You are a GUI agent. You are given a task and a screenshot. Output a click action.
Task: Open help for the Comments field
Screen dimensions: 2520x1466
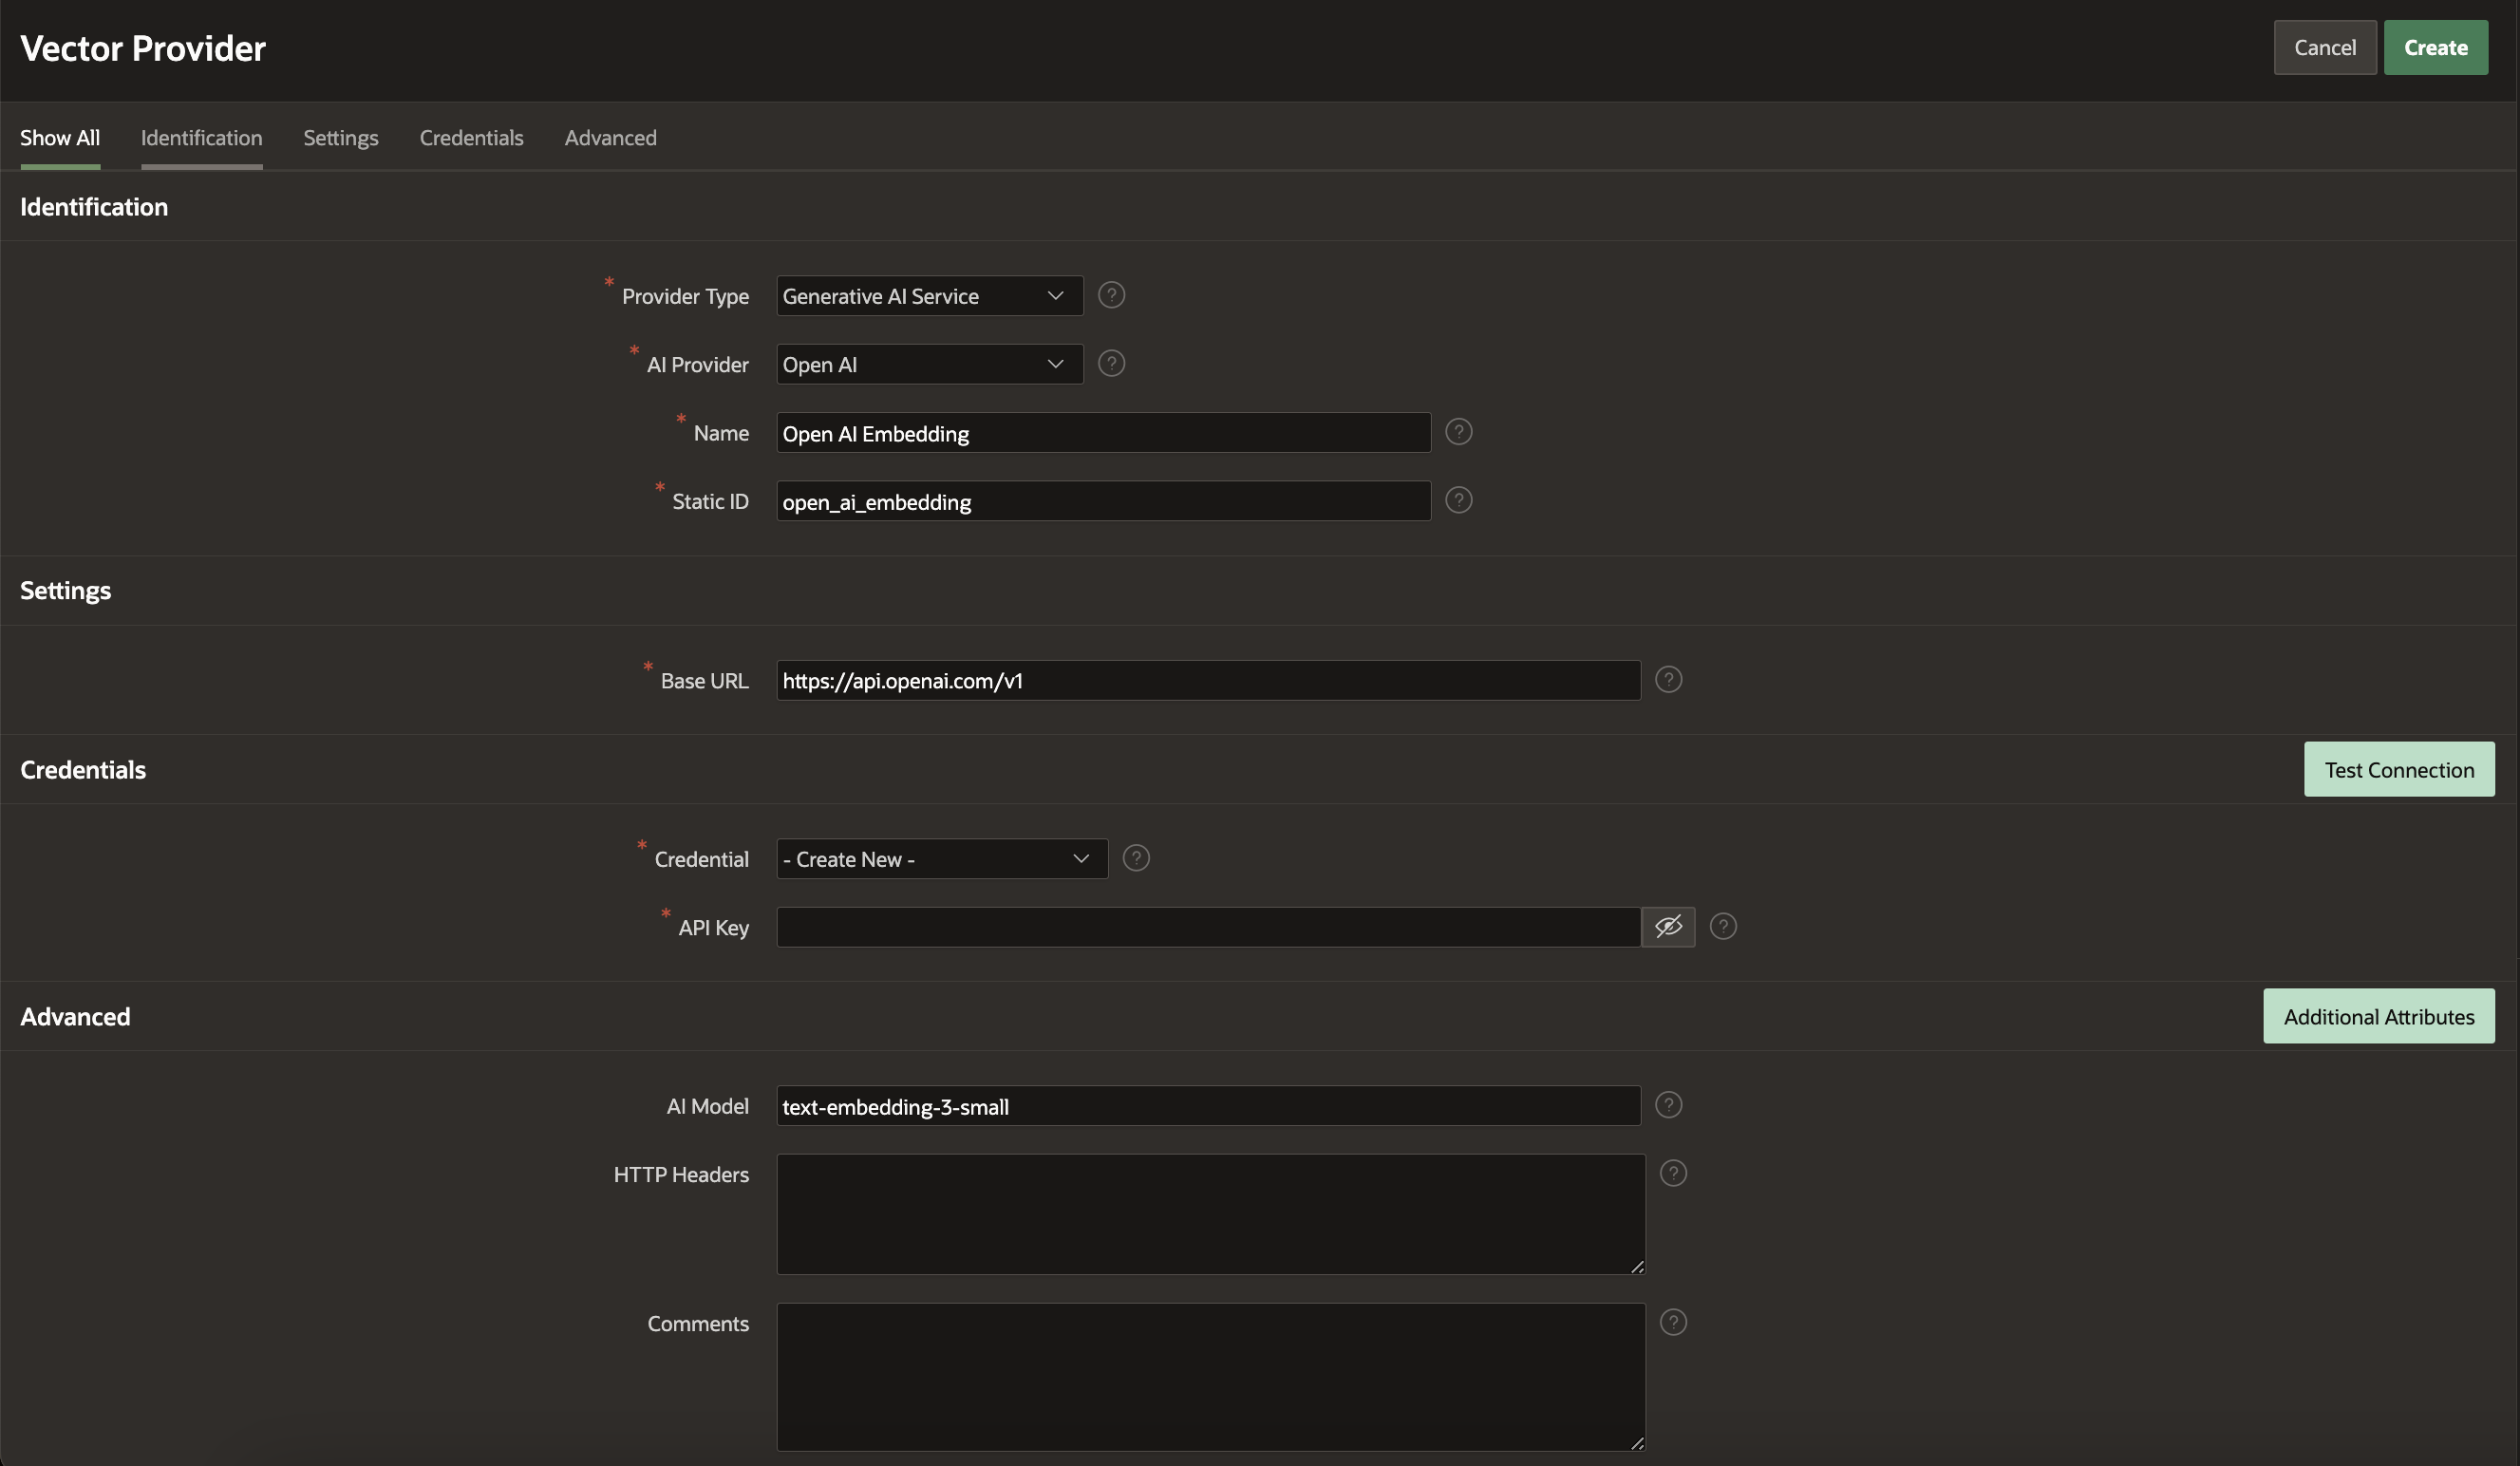point(1673,1322)
